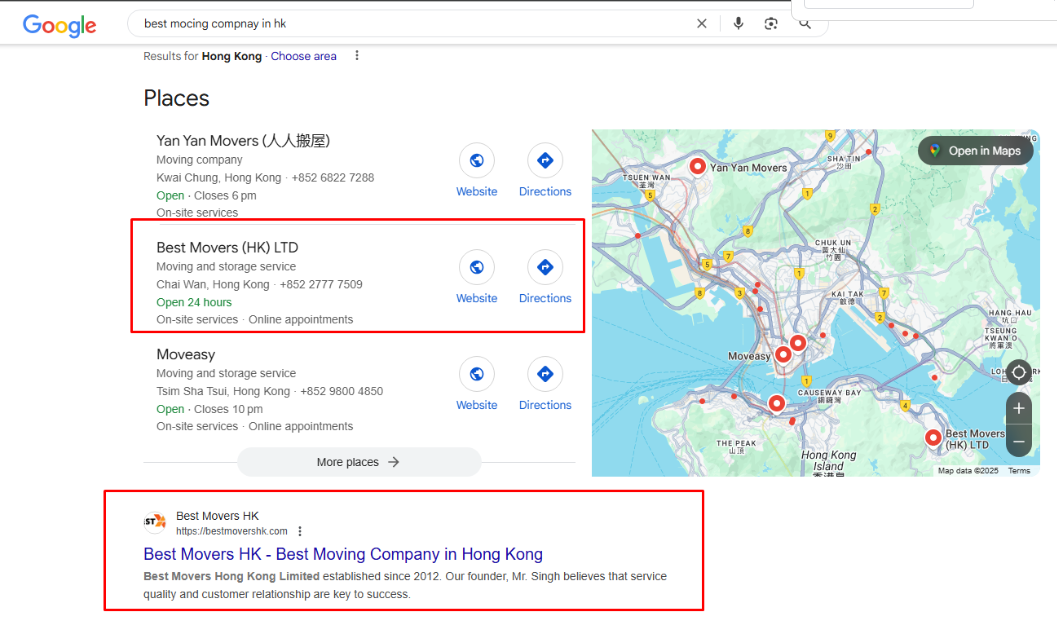Open Best Movers (HK) LTD listing title
Viewport: 1057px width, 633px height.
coord(227,247)
